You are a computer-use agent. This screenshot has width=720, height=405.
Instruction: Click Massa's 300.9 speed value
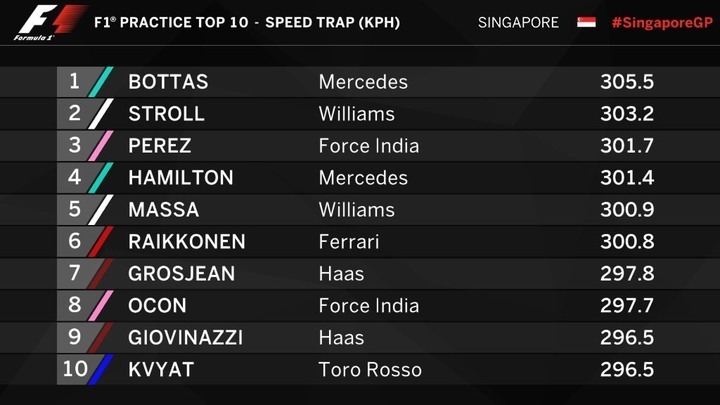[x=627, y=210]
